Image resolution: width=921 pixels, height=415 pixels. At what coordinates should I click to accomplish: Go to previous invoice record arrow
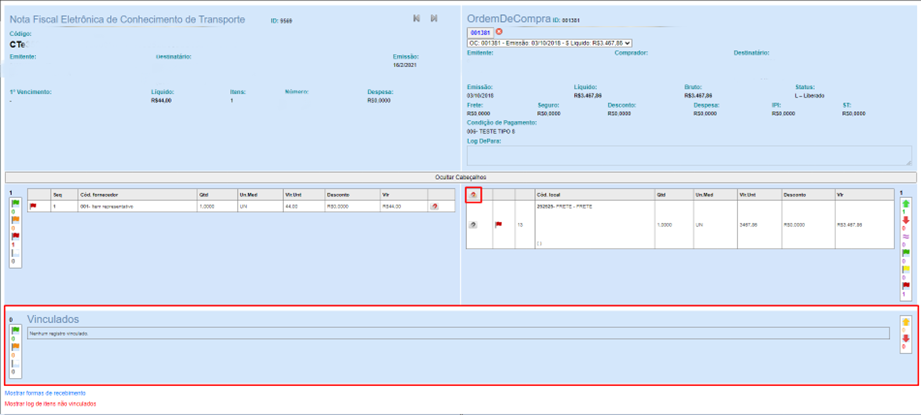pos(417,19)
